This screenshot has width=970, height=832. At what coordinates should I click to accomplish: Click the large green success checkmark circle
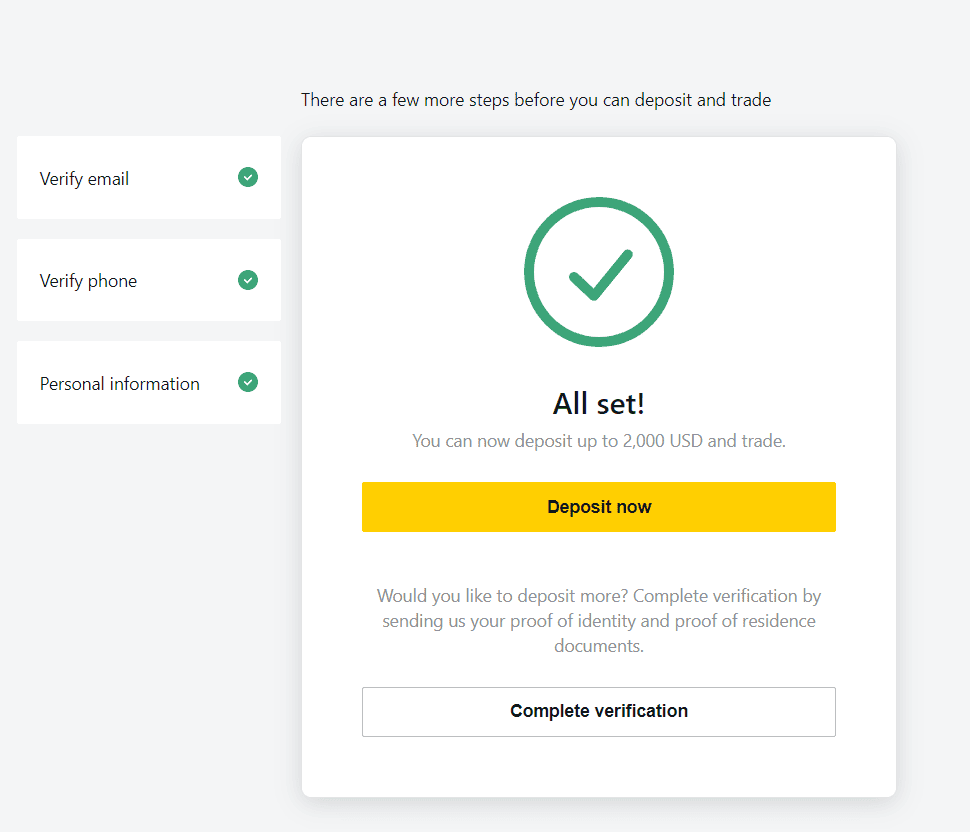[x=599, y=272]
